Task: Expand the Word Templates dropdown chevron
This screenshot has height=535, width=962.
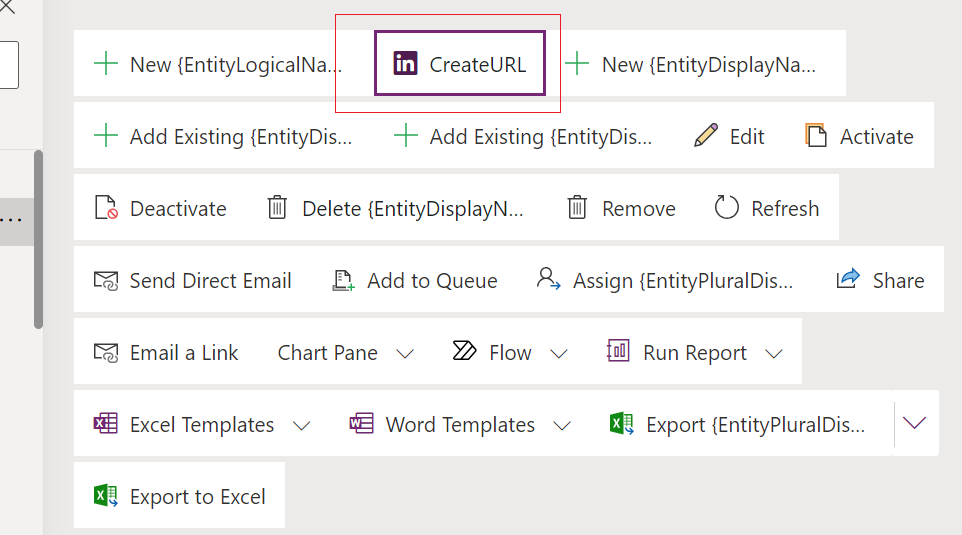Action: (562, 425)
